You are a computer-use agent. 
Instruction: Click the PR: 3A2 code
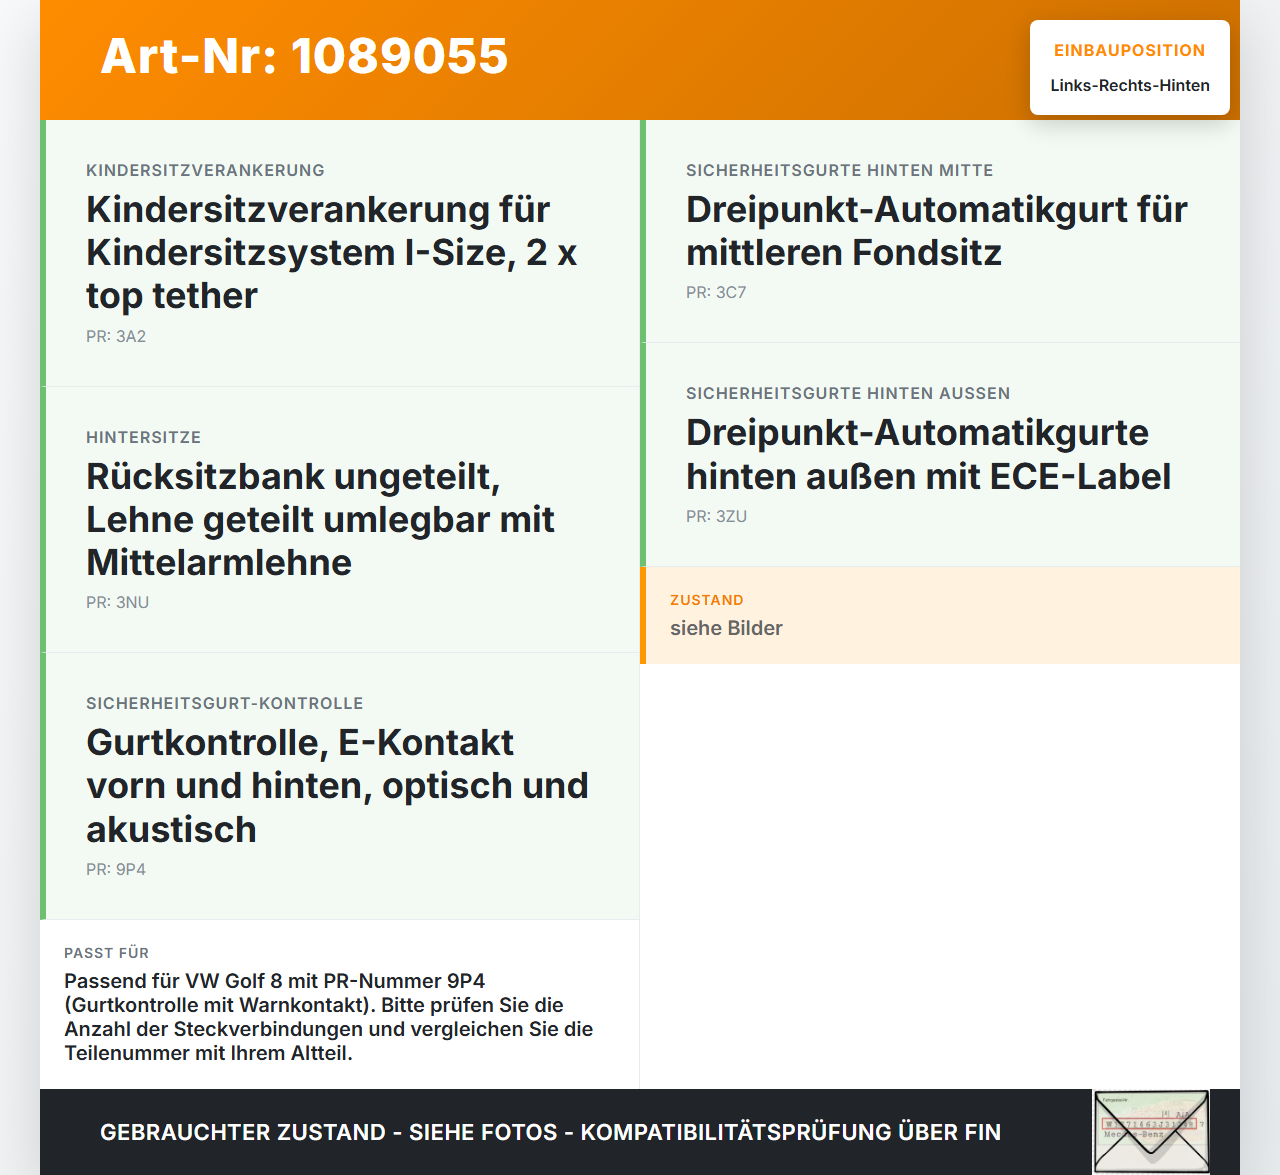click(116, 336)
